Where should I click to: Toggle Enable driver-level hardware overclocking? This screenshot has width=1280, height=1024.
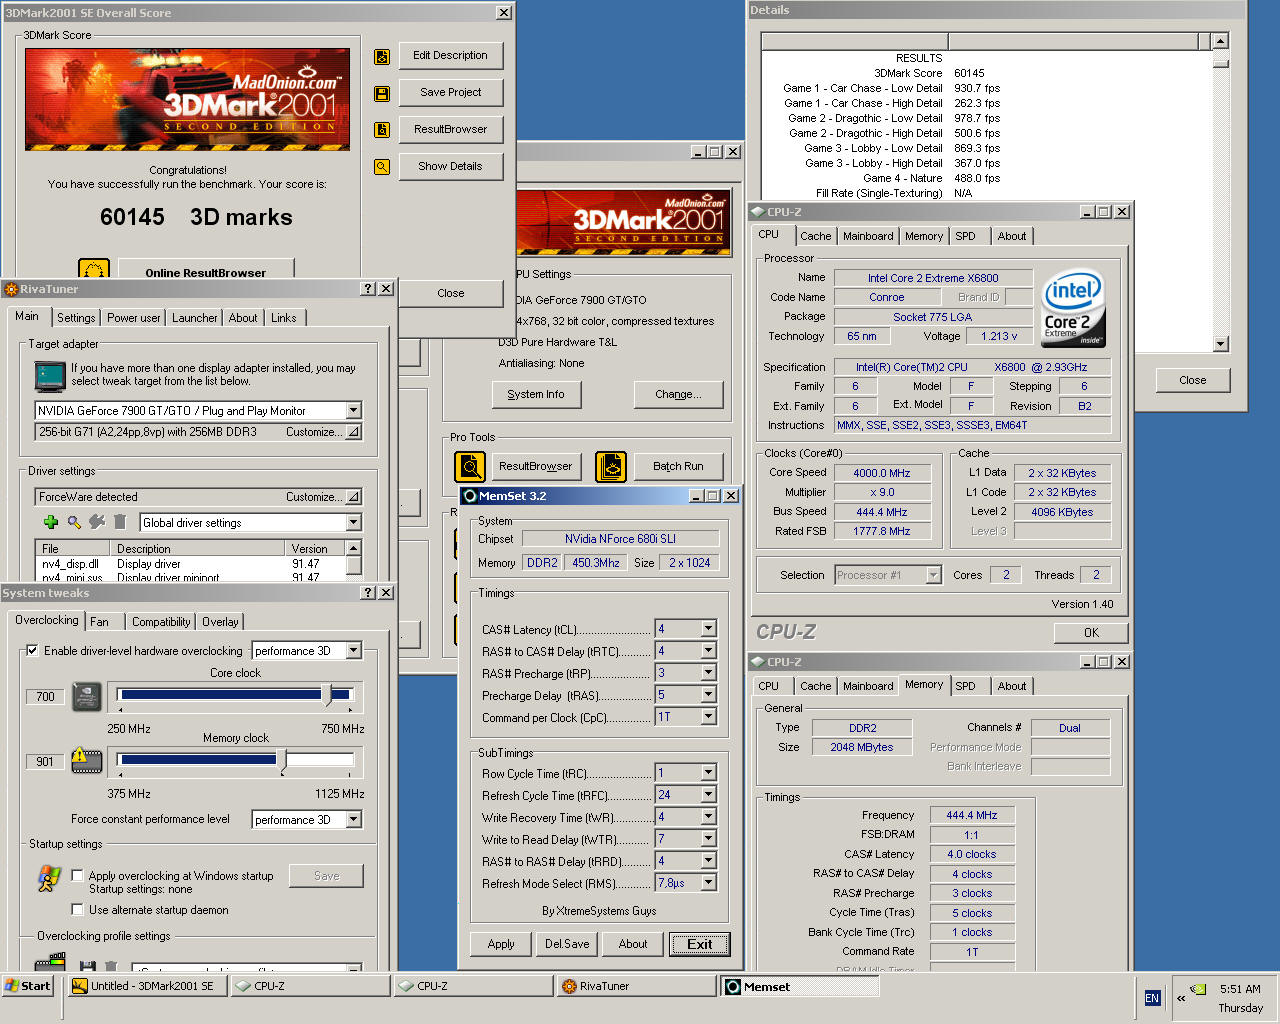(x=32, y=651)
